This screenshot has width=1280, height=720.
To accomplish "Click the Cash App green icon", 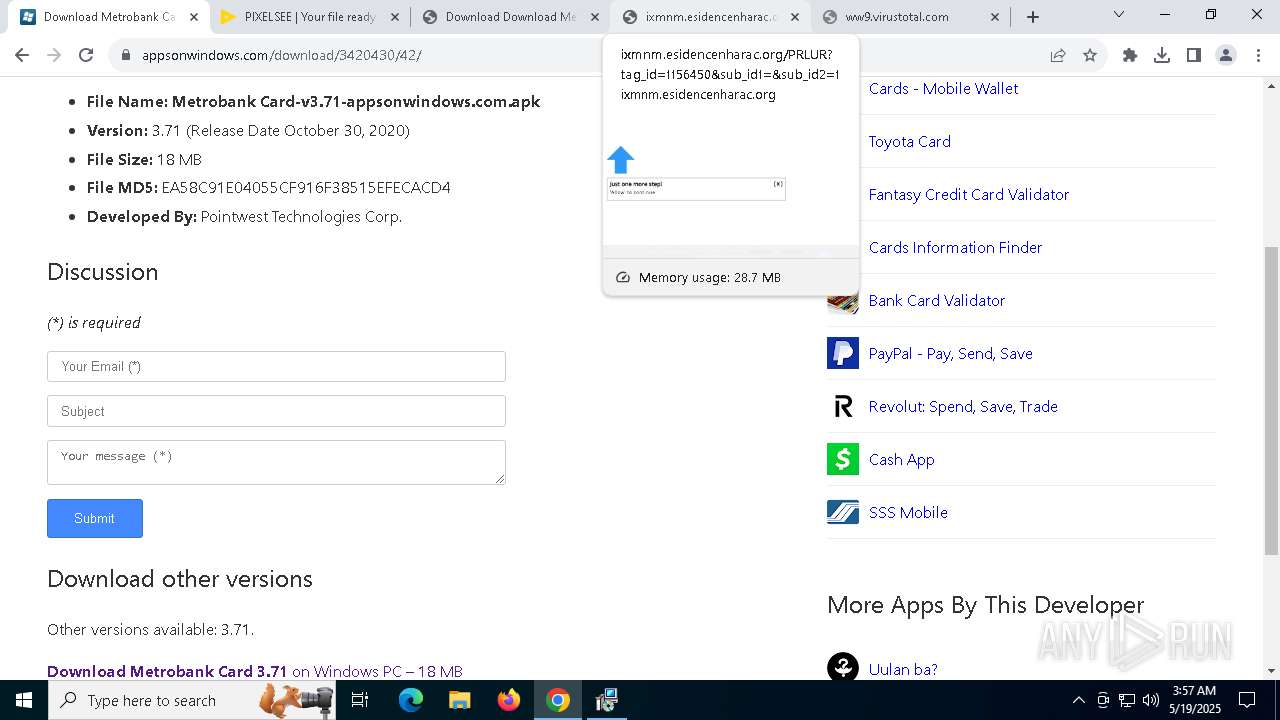I will (843, 459).
